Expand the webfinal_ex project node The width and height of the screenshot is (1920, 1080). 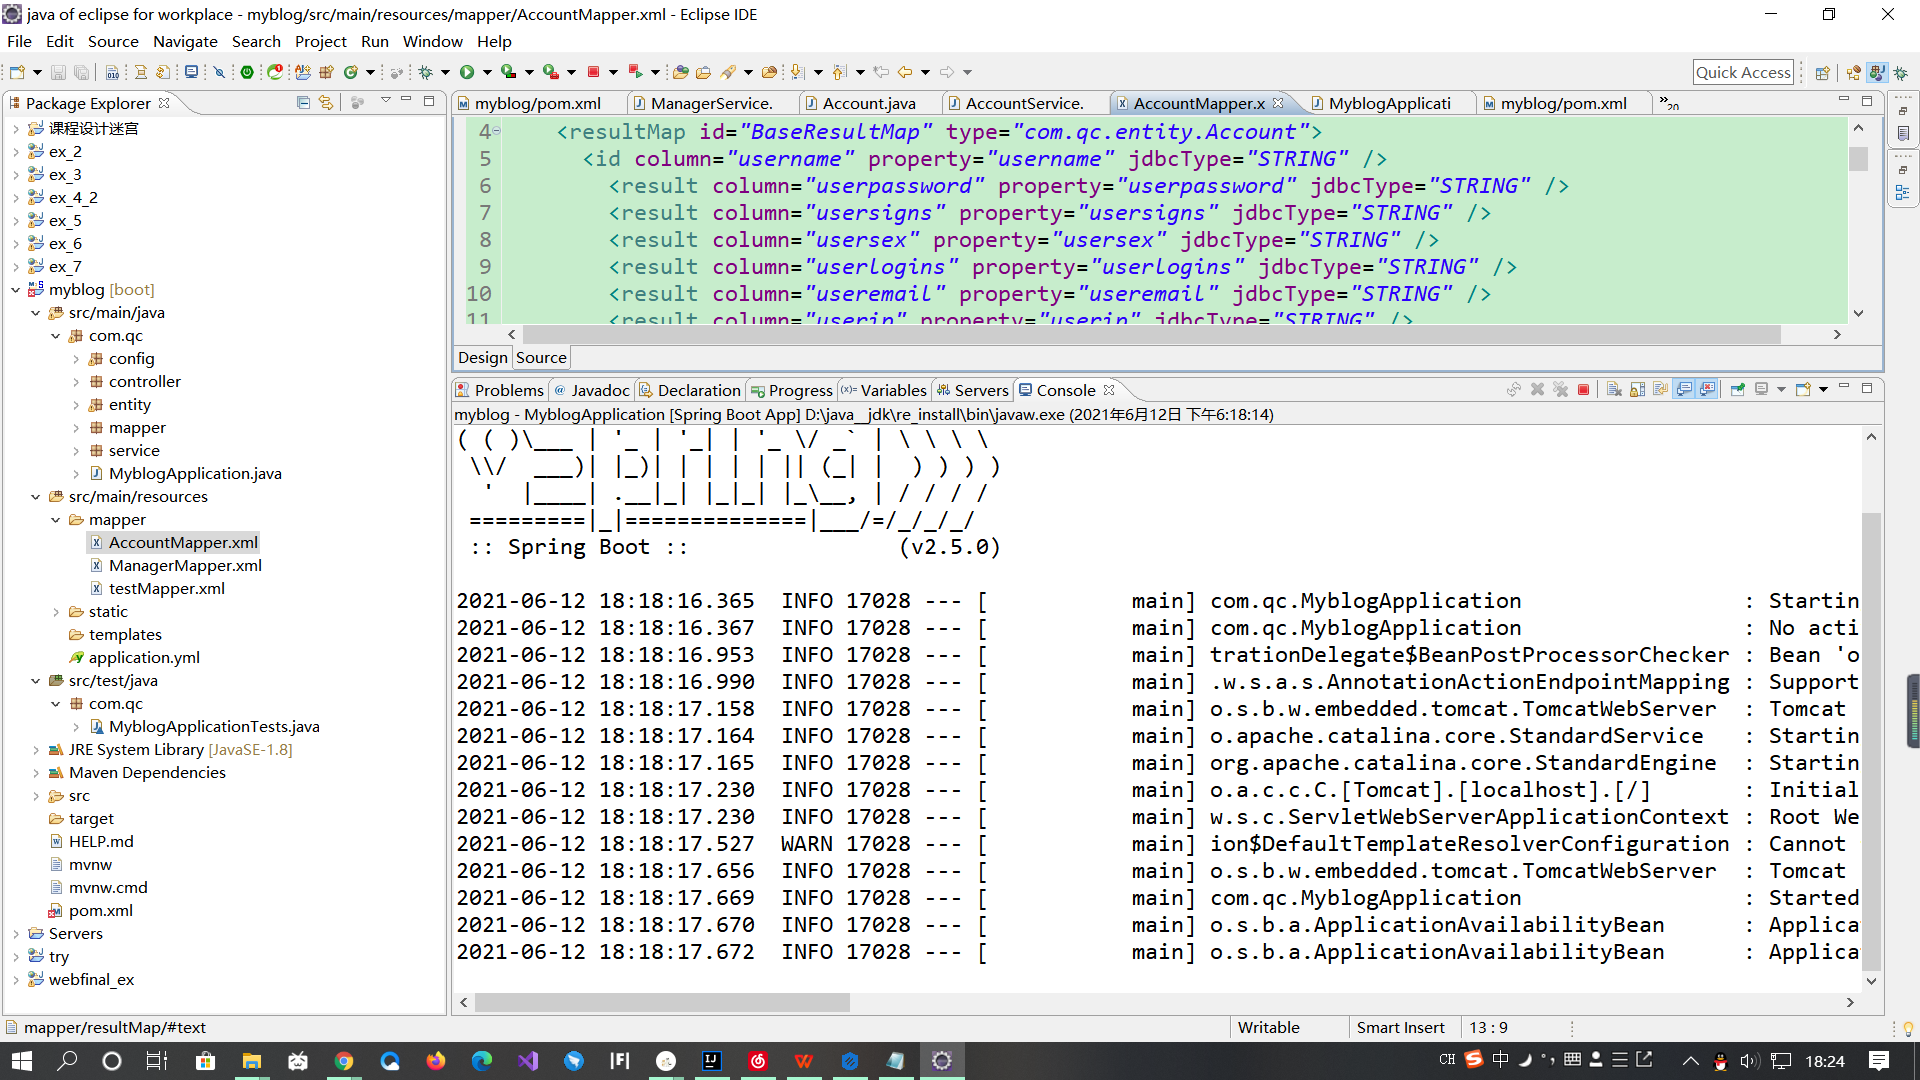[x=16, y=980]
